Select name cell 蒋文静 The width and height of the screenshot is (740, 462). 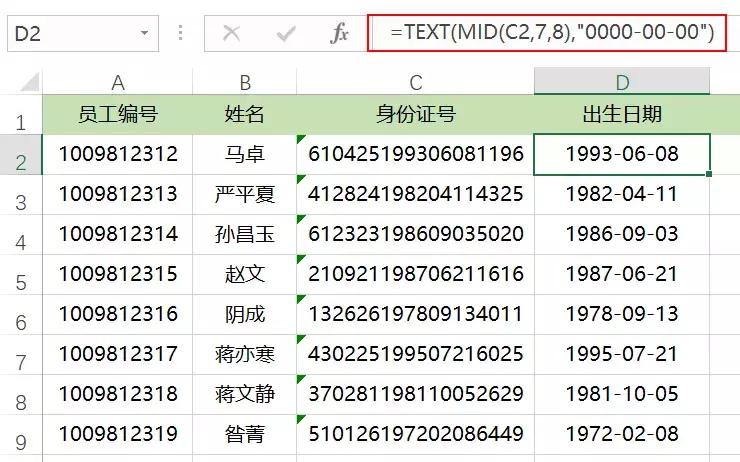coord(244,395)
